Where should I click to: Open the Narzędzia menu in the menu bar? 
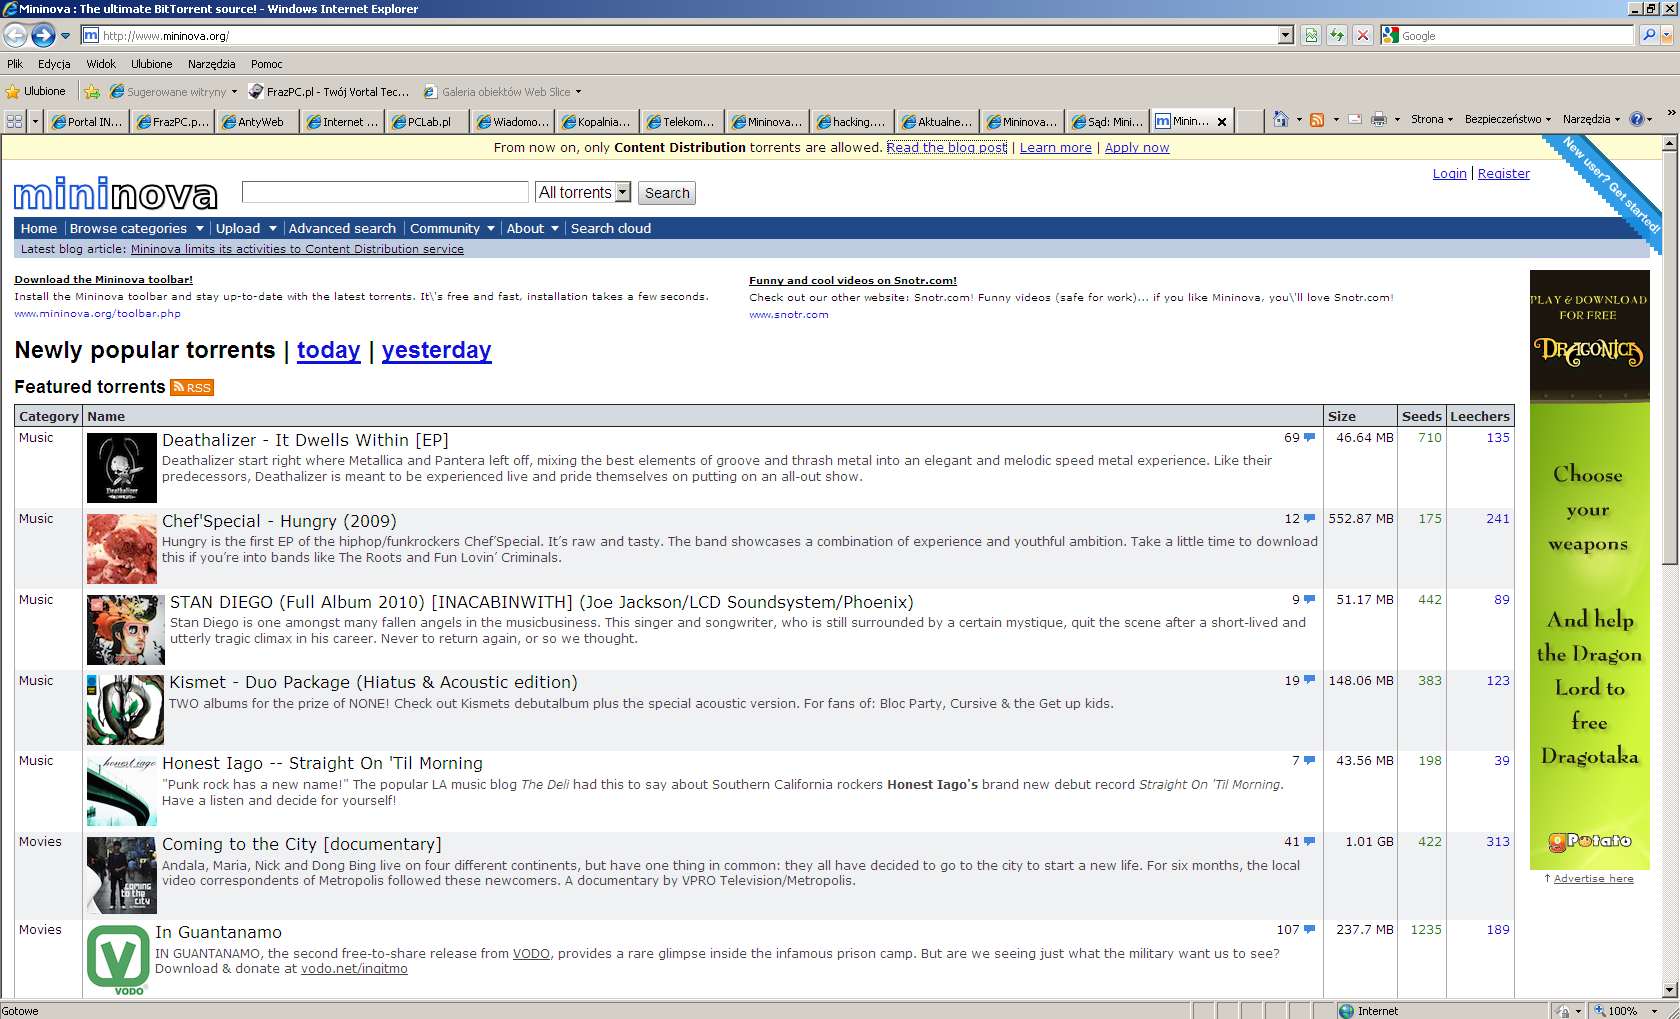211,64
